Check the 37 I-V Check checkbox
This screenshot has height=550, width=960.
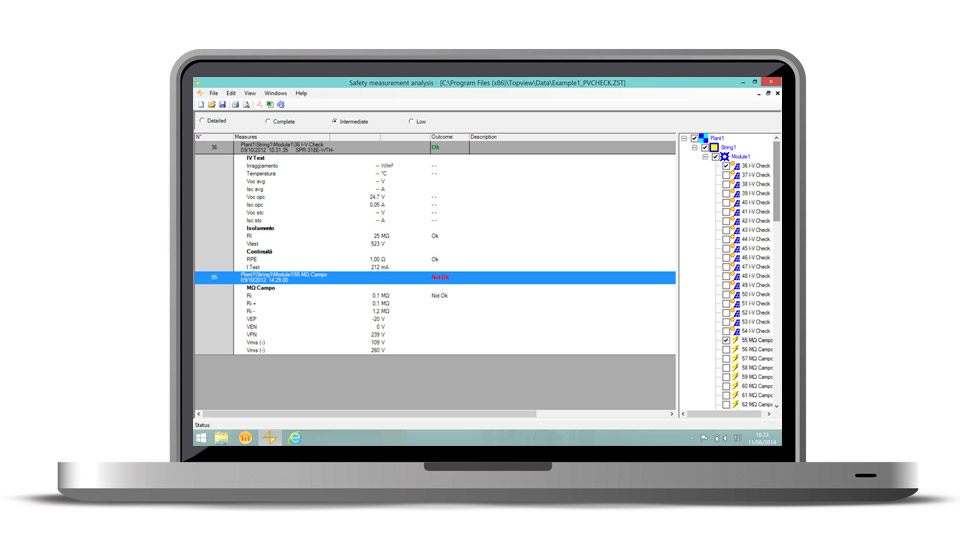(x=726, y=175)
